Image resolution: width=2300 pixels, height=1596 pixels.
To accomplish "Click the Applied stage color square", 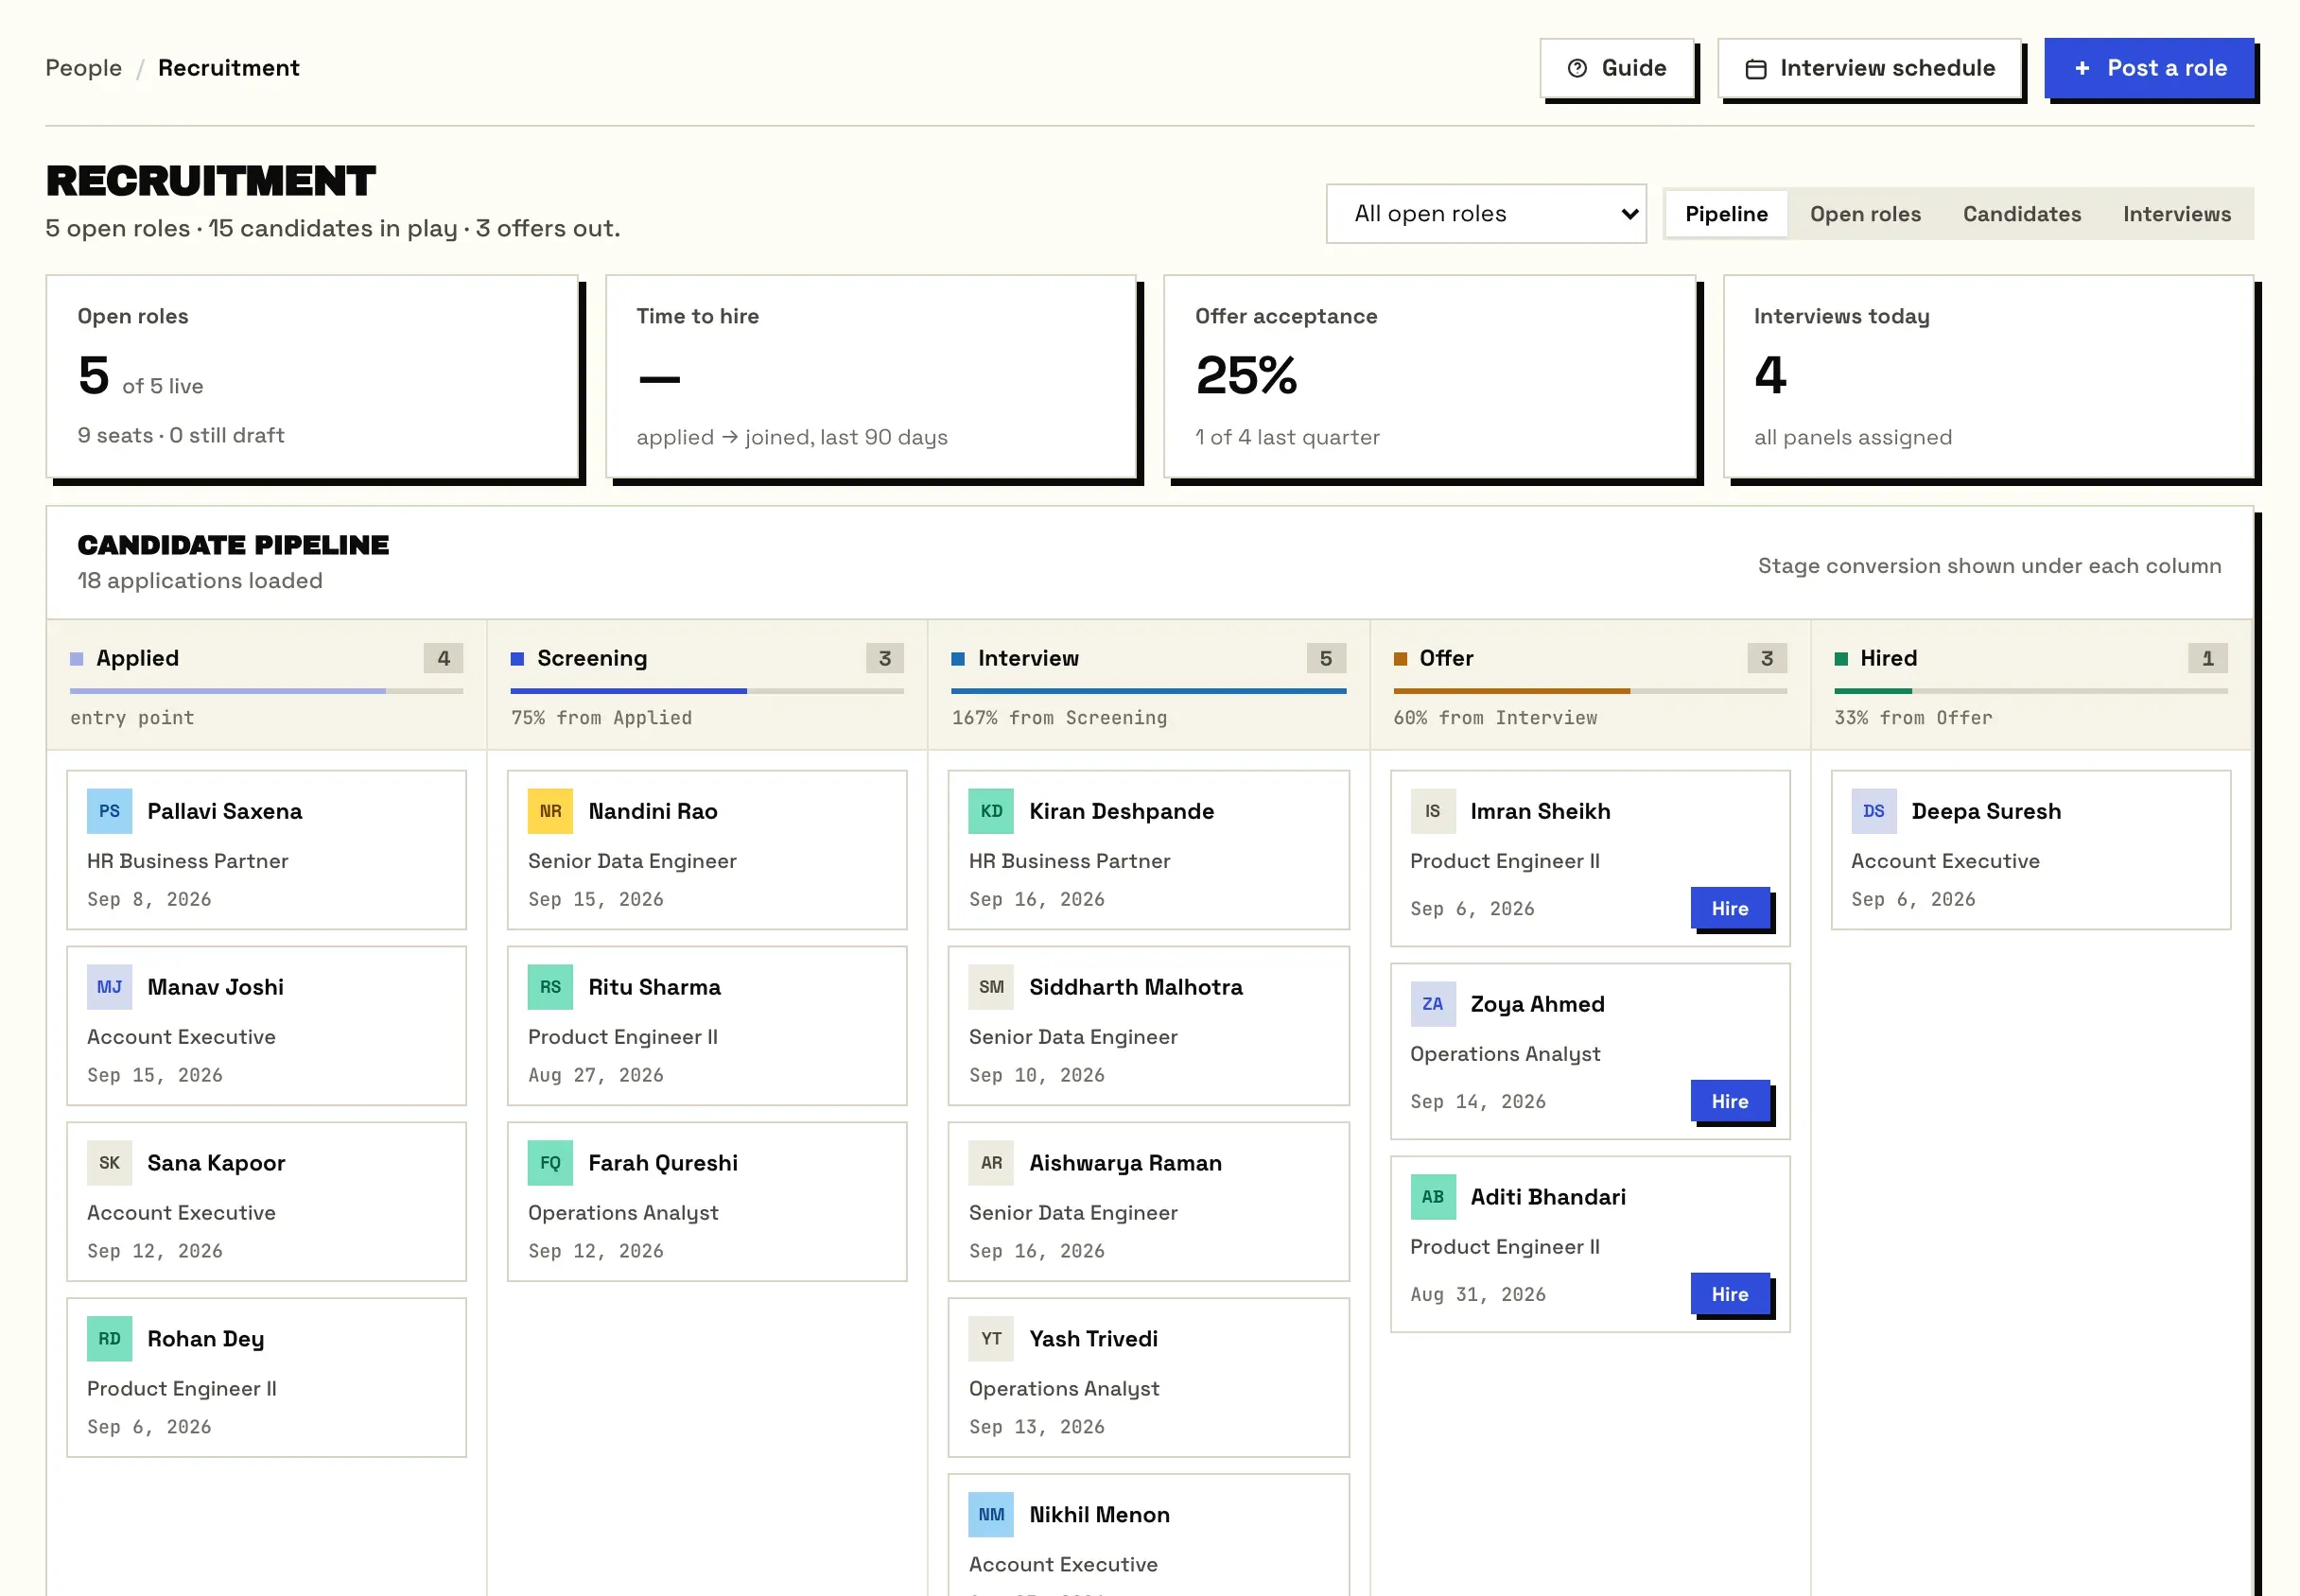I will [x=76, y=658].
